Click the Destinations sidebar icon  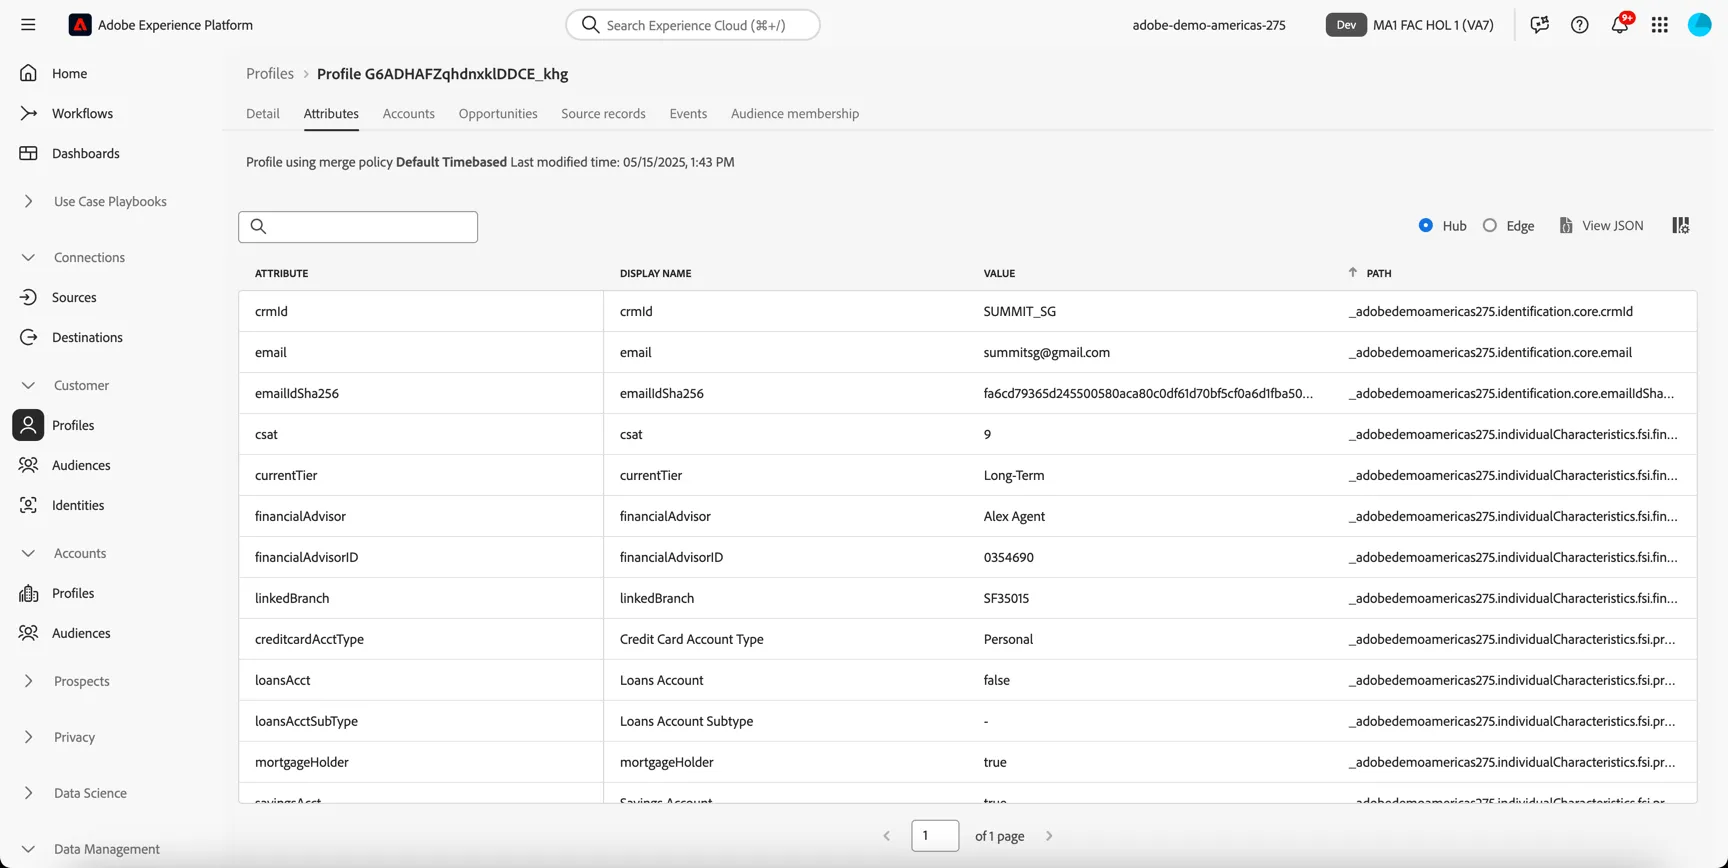click(x=28, y=337)
